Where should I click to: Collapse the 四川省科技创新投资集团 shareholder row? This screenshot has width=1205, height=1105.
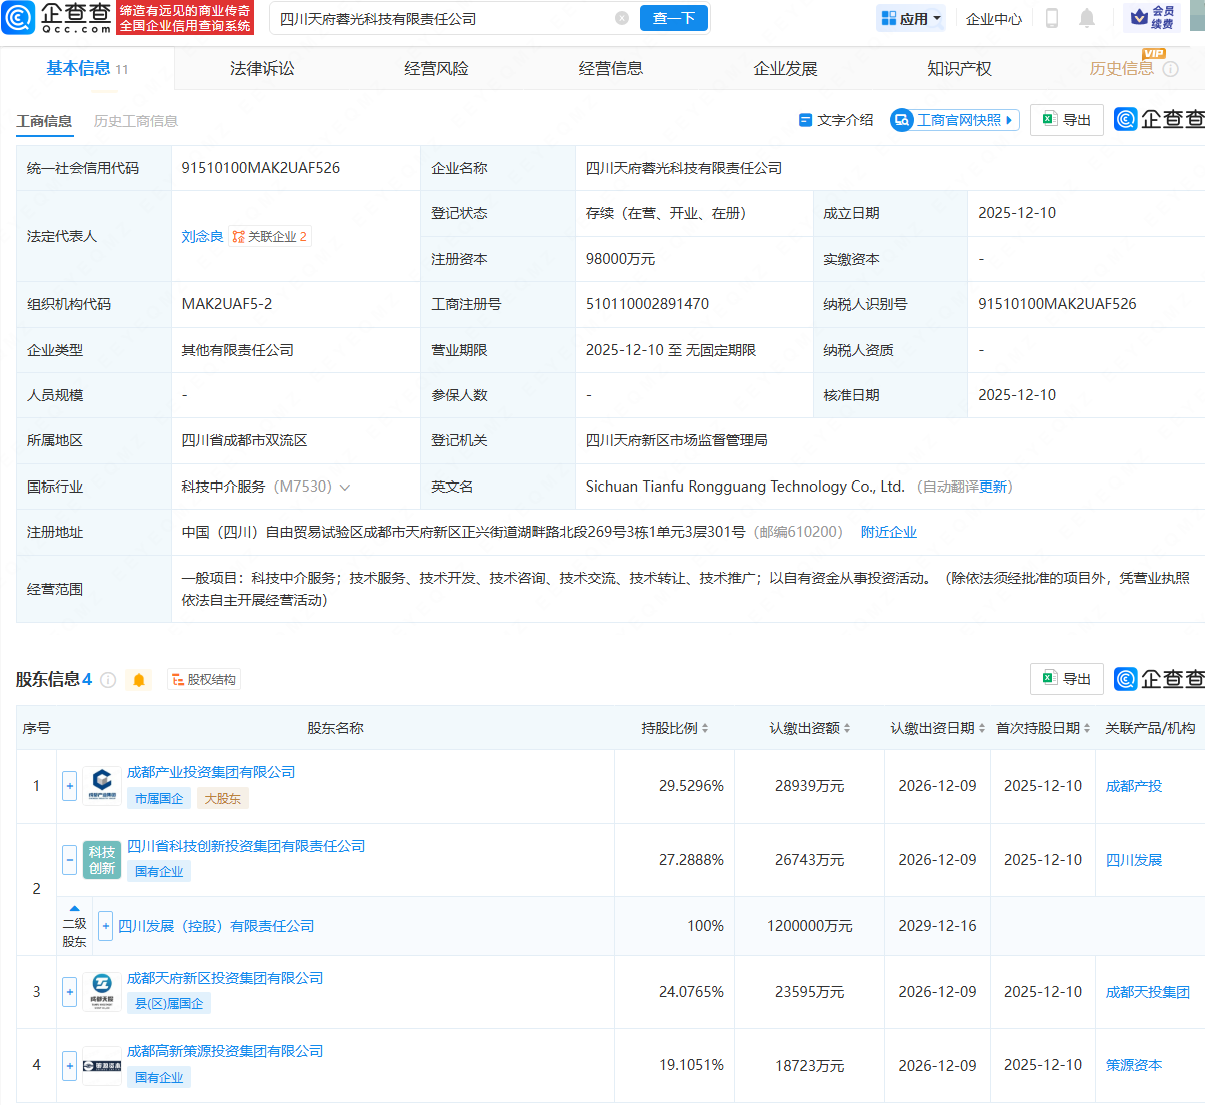pyautogui.click(x=69, y=859)
